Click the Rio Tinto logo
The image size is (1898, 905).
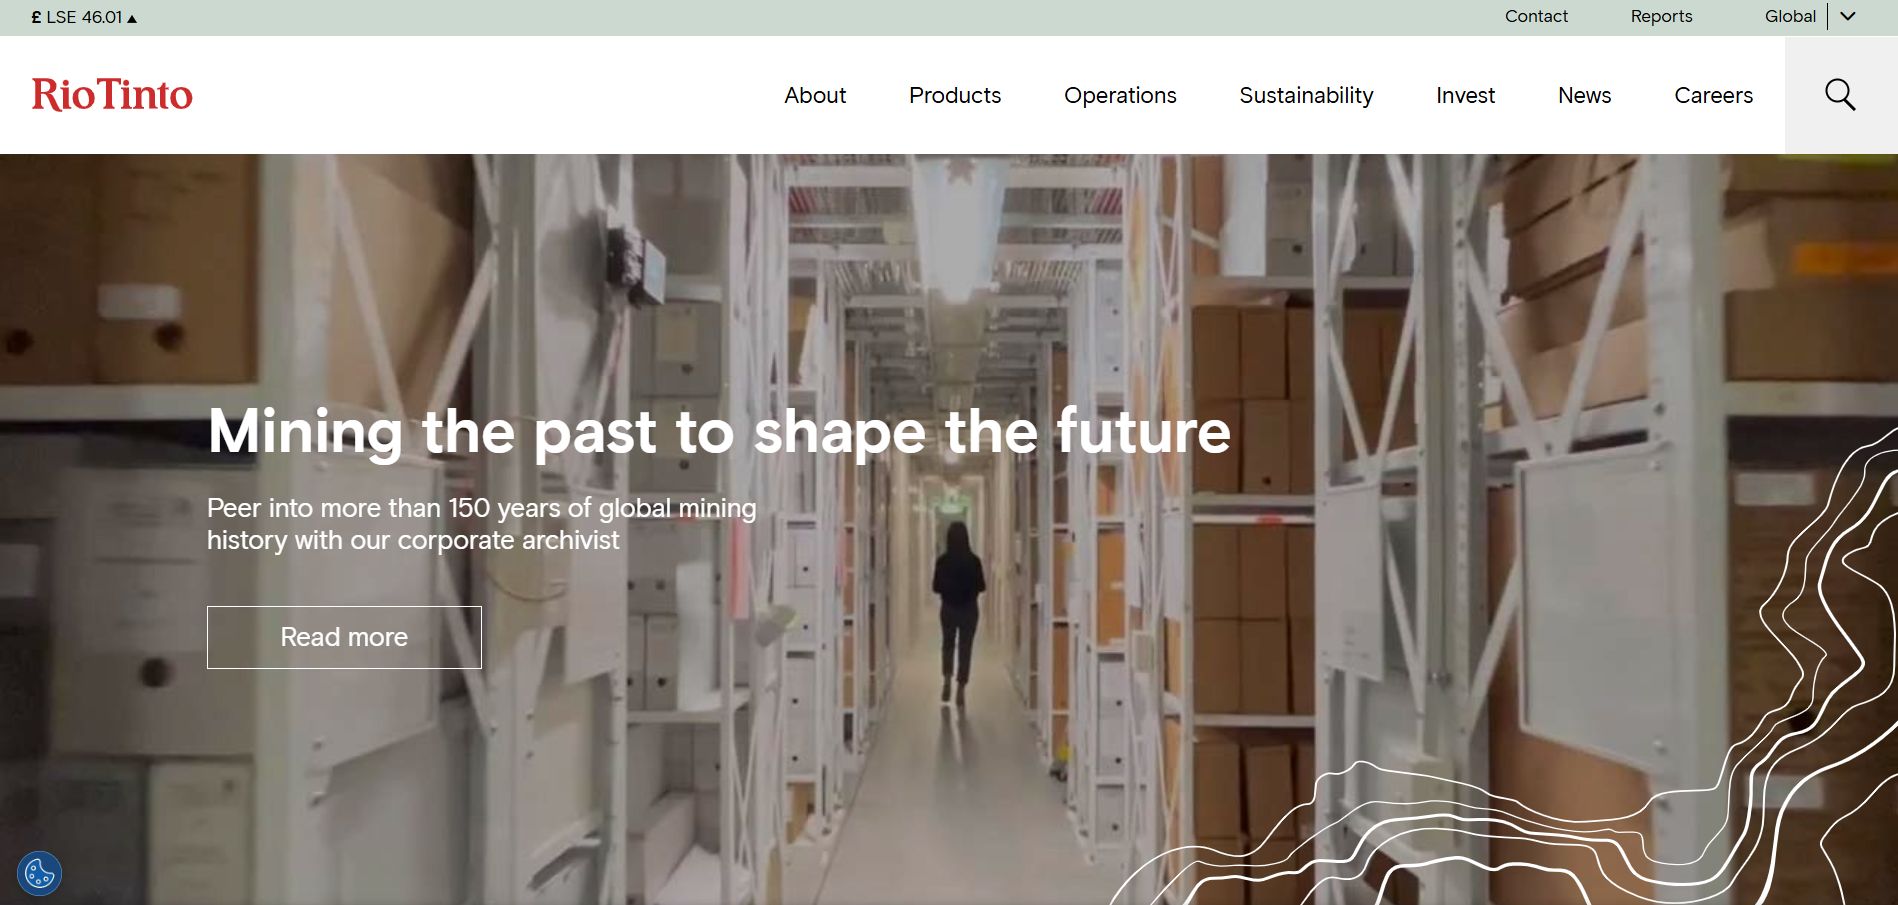(112, 95)
